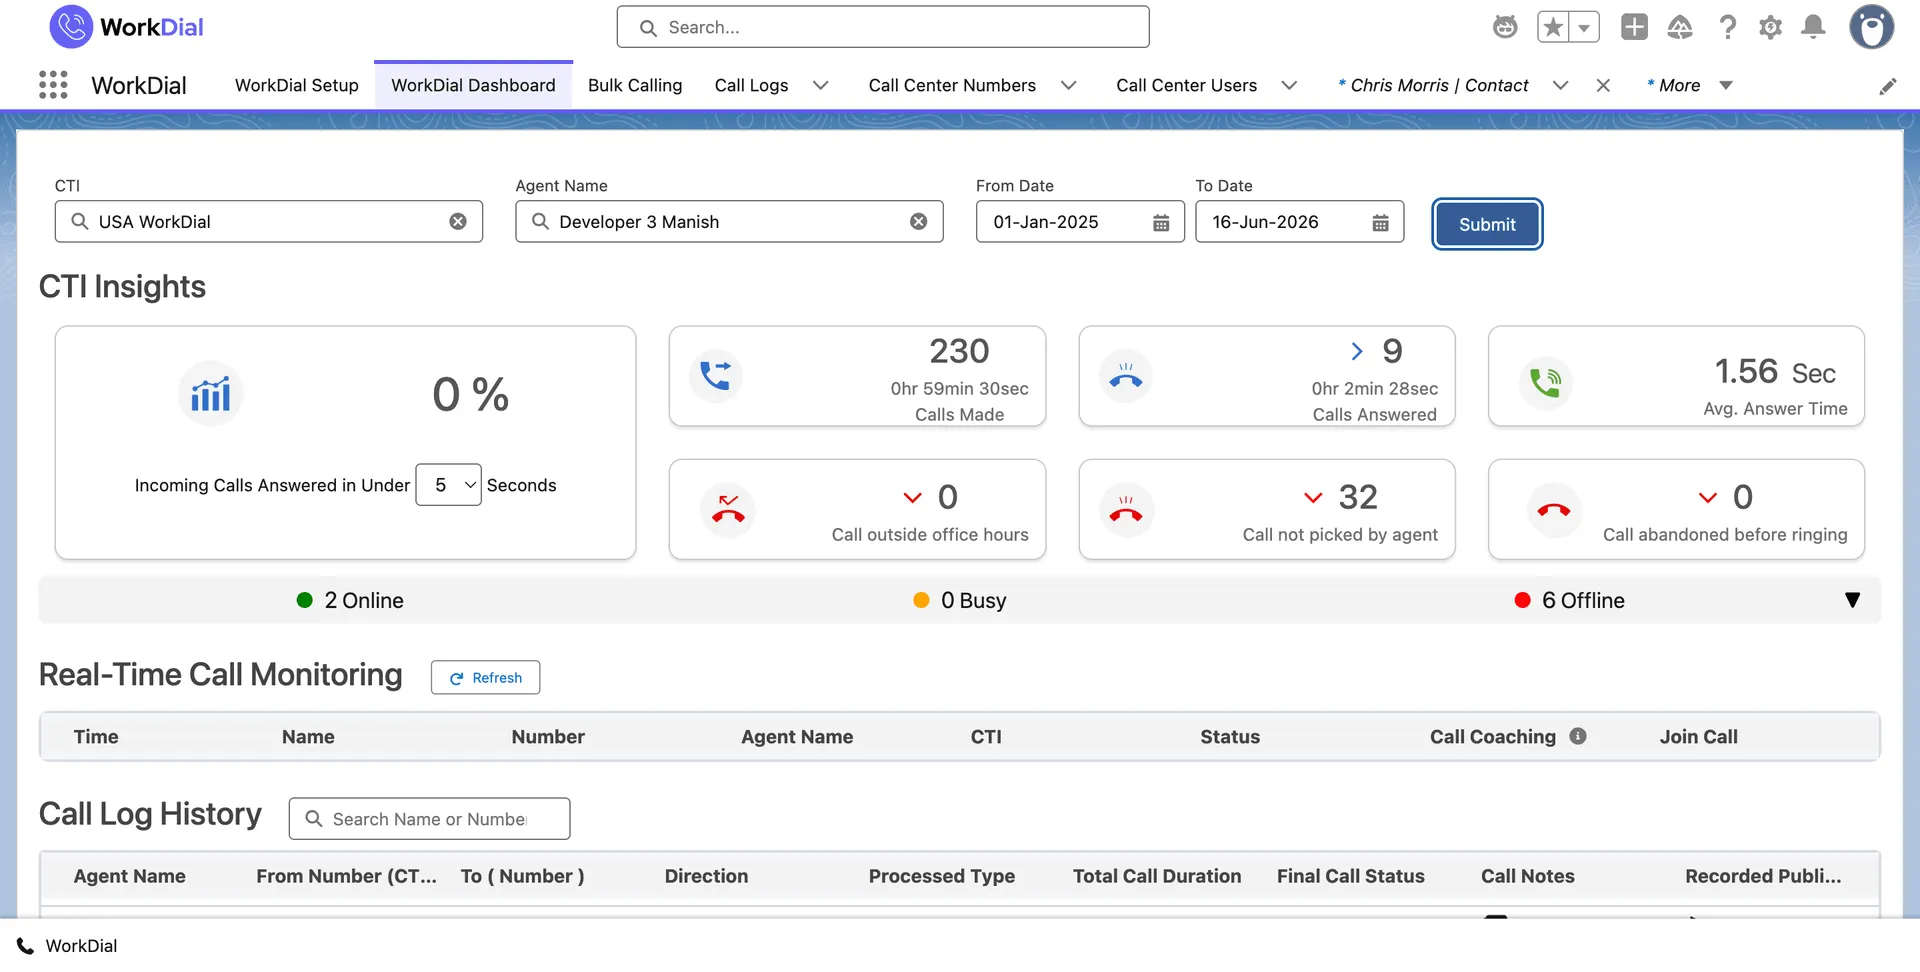This screenshot has height=972, width=1920.
Task: Click the phone icon in the WorkDial utility bar
Action: tap(25, 946)
